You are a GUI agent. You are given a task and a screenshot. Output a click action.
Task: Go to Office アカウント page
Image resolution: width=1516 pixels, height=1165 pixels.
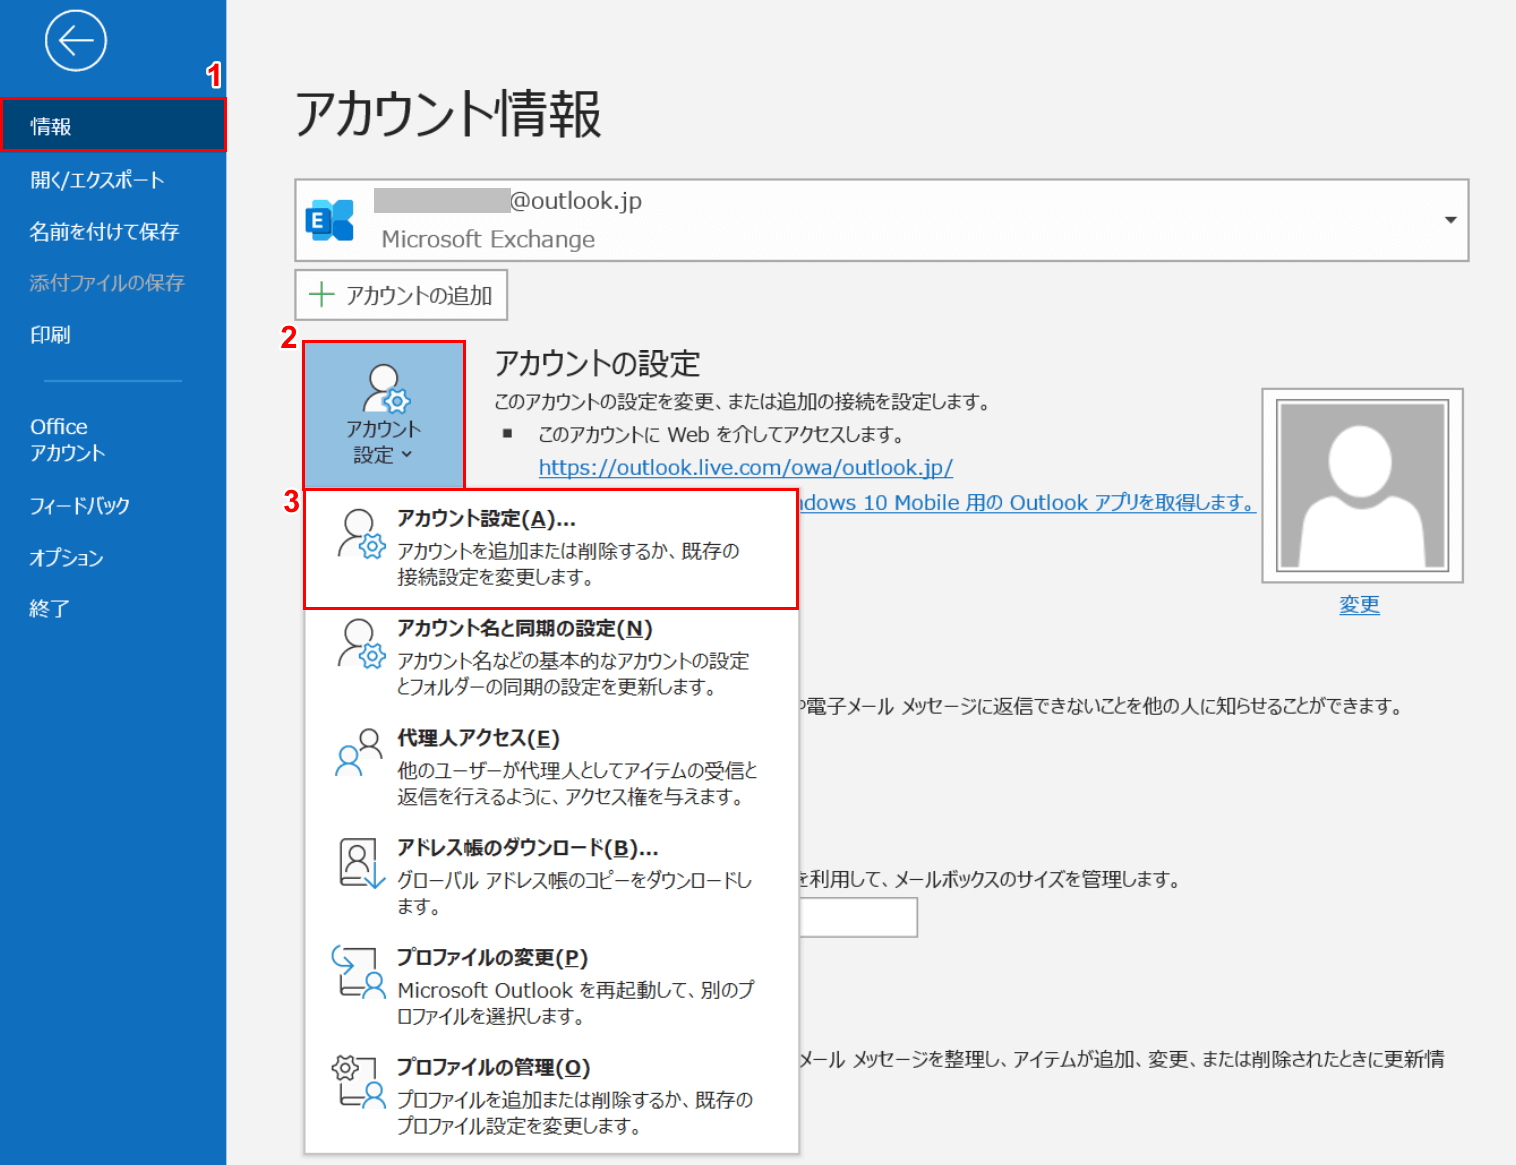point(67,440)
